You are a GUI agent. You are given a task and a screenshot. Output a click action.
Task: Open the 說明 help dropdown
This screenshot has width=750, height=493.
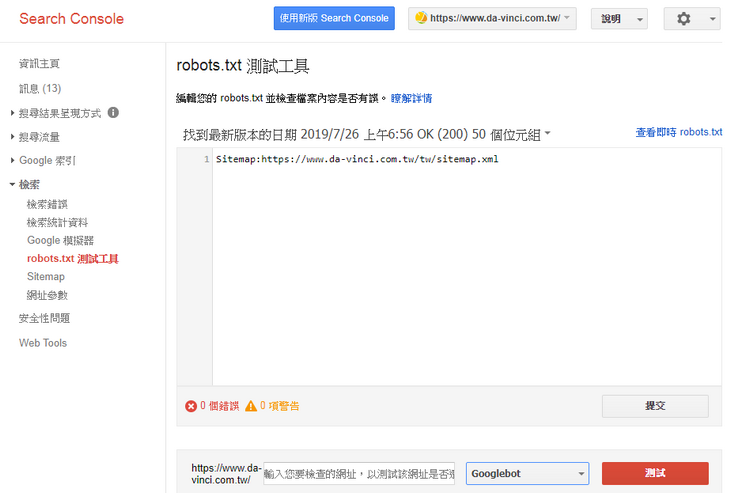click(619, 19)
